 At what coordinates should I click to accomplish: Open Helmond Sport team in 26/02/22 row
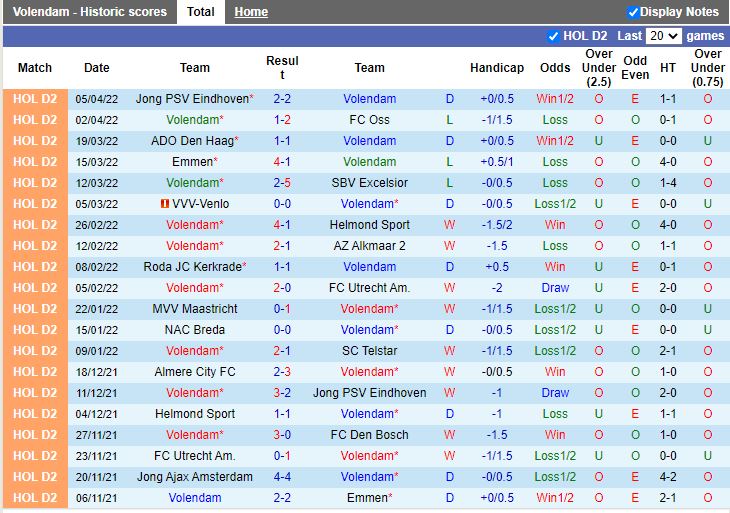coord(370,225)
